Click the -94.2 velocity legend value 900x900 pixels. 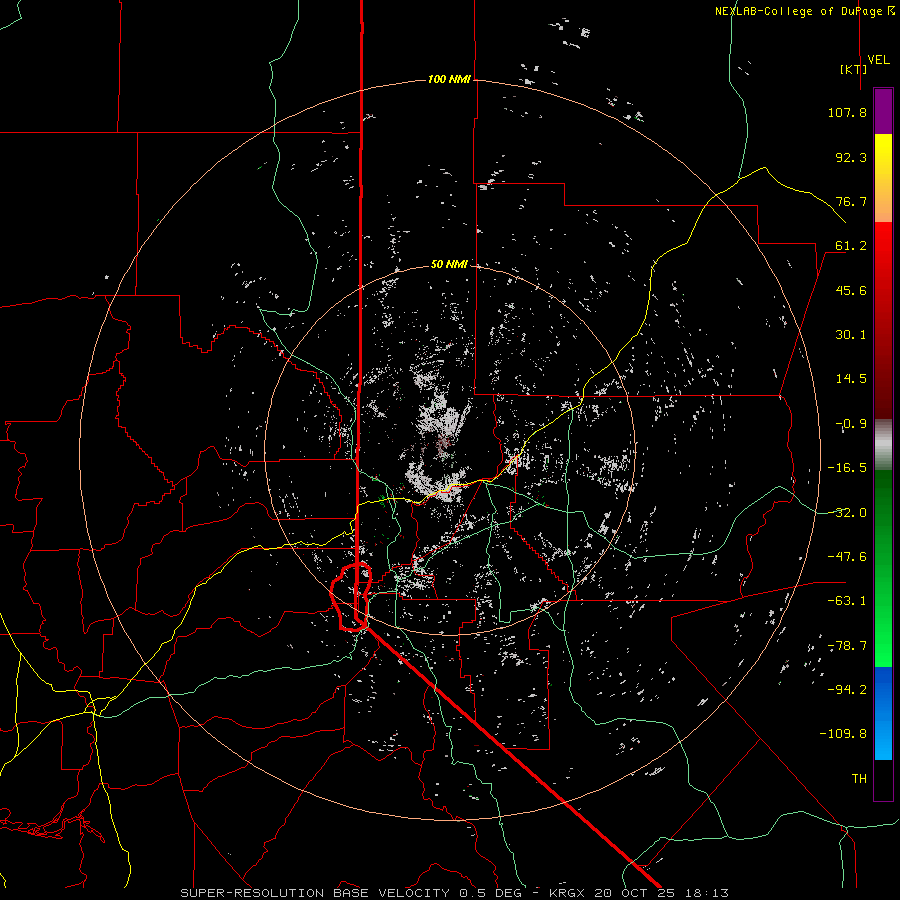coord(847,690)
